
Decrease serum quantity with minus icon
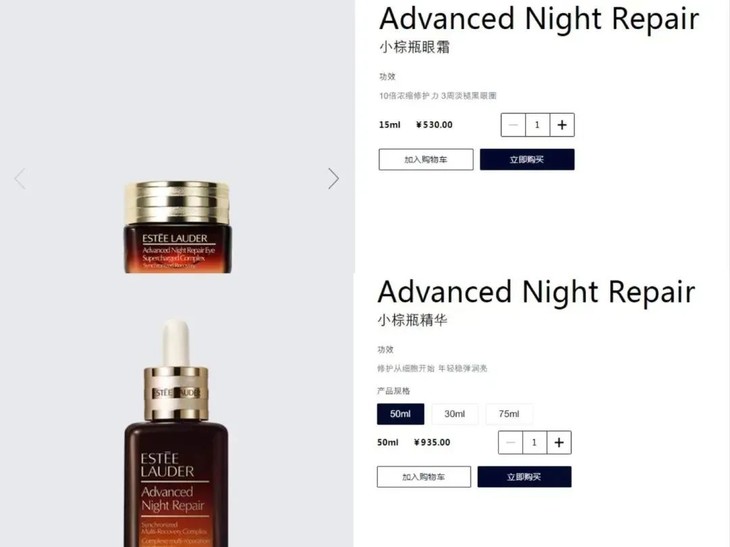[x=510, y=442]
